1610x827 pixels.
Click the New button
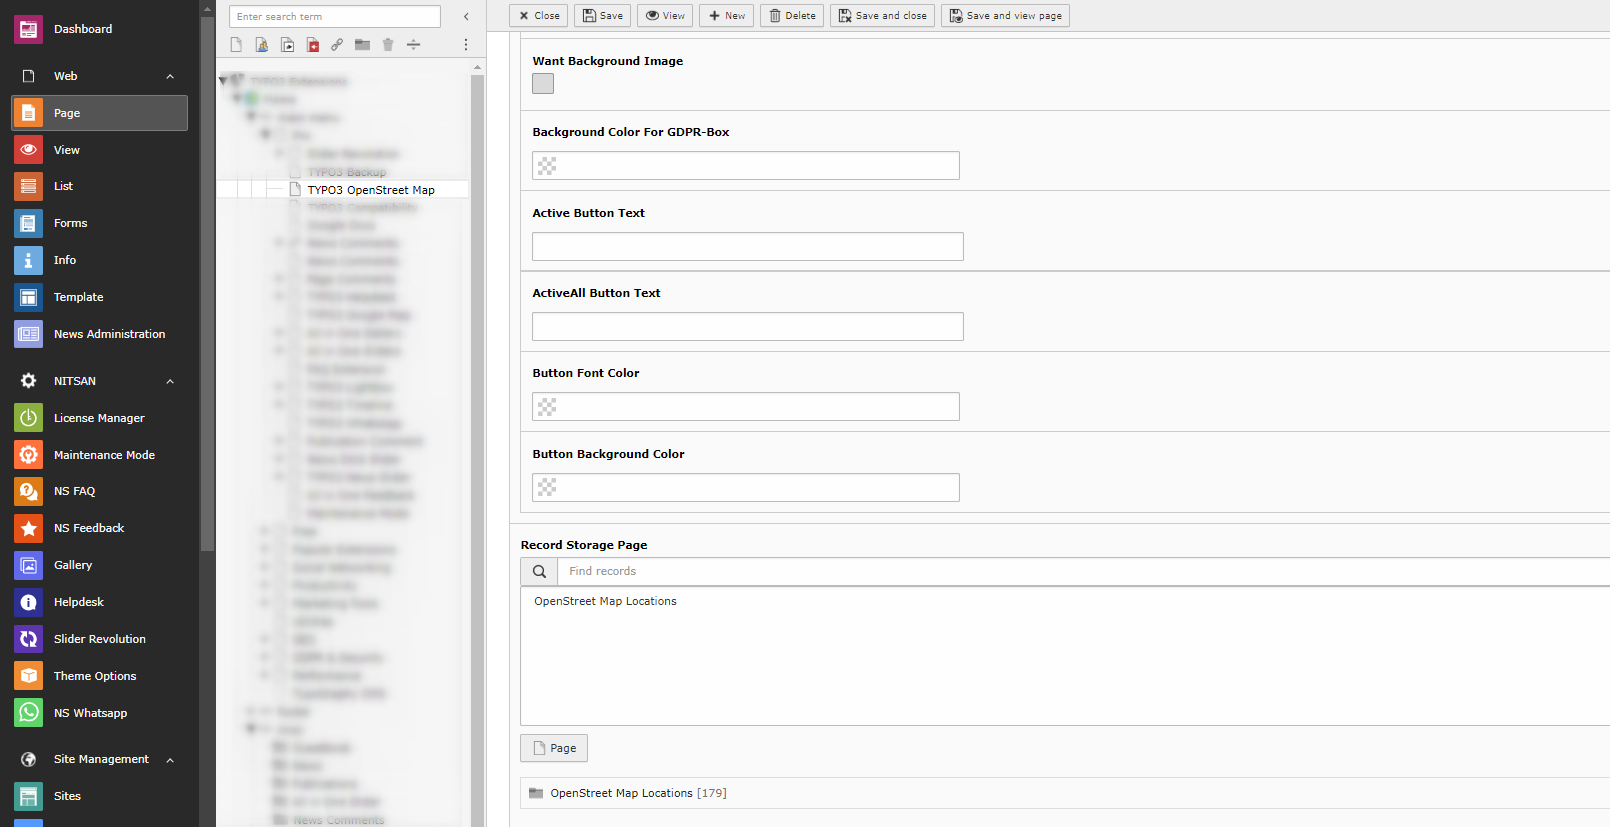(x=726, y=16)
